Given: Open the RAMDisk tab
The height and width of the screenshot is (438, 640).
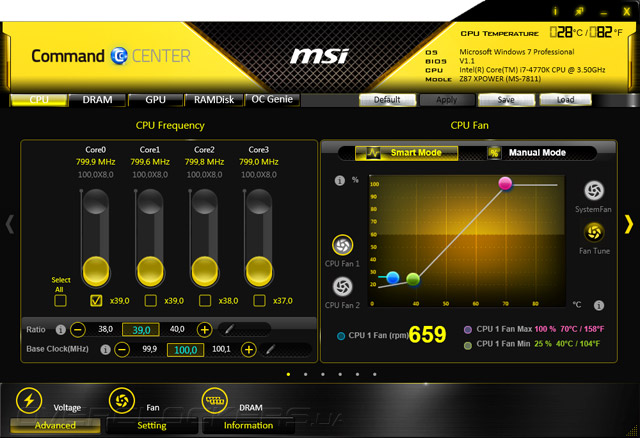Looking at the screenshot, I should pyautogui.click(x=214, y=100).
